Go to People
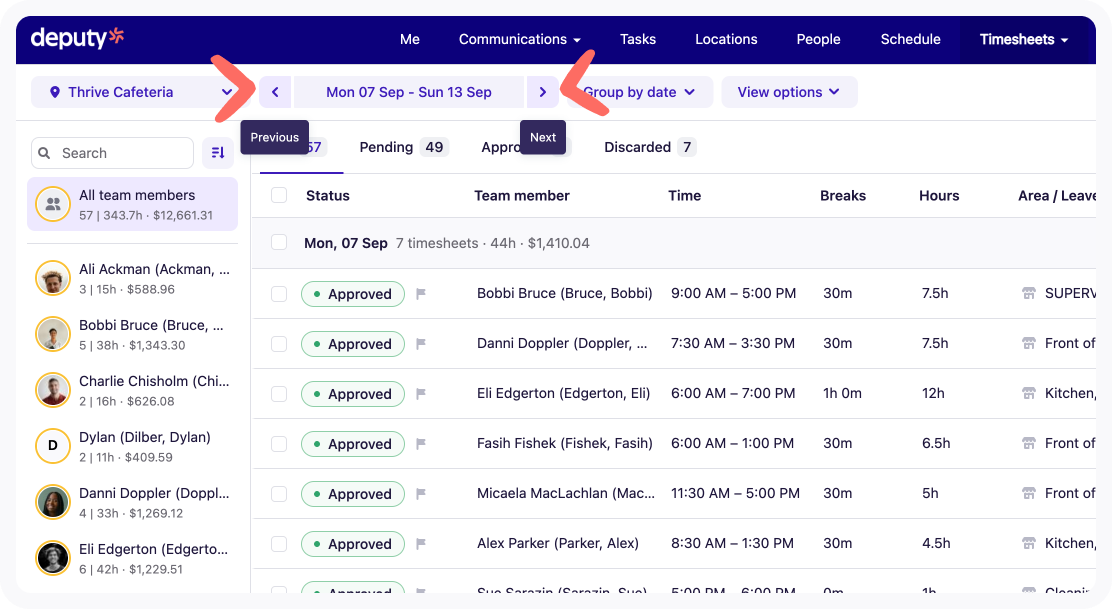Viewport: 1112px width, 609px height. point(818,40)
